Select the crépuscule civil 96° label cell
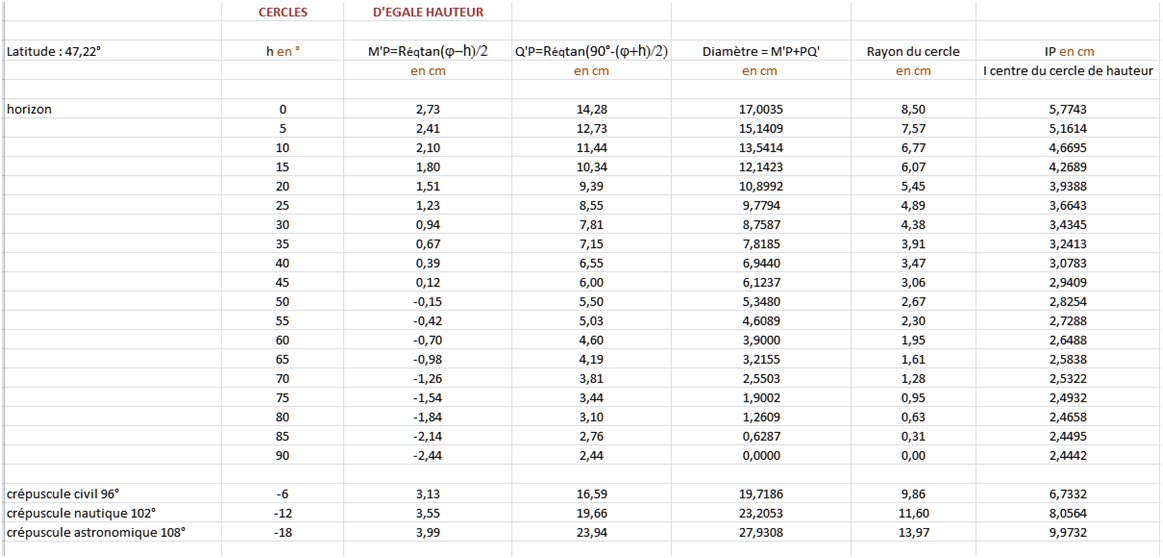This screenshot has height=558, width=1163. (63, 494)
